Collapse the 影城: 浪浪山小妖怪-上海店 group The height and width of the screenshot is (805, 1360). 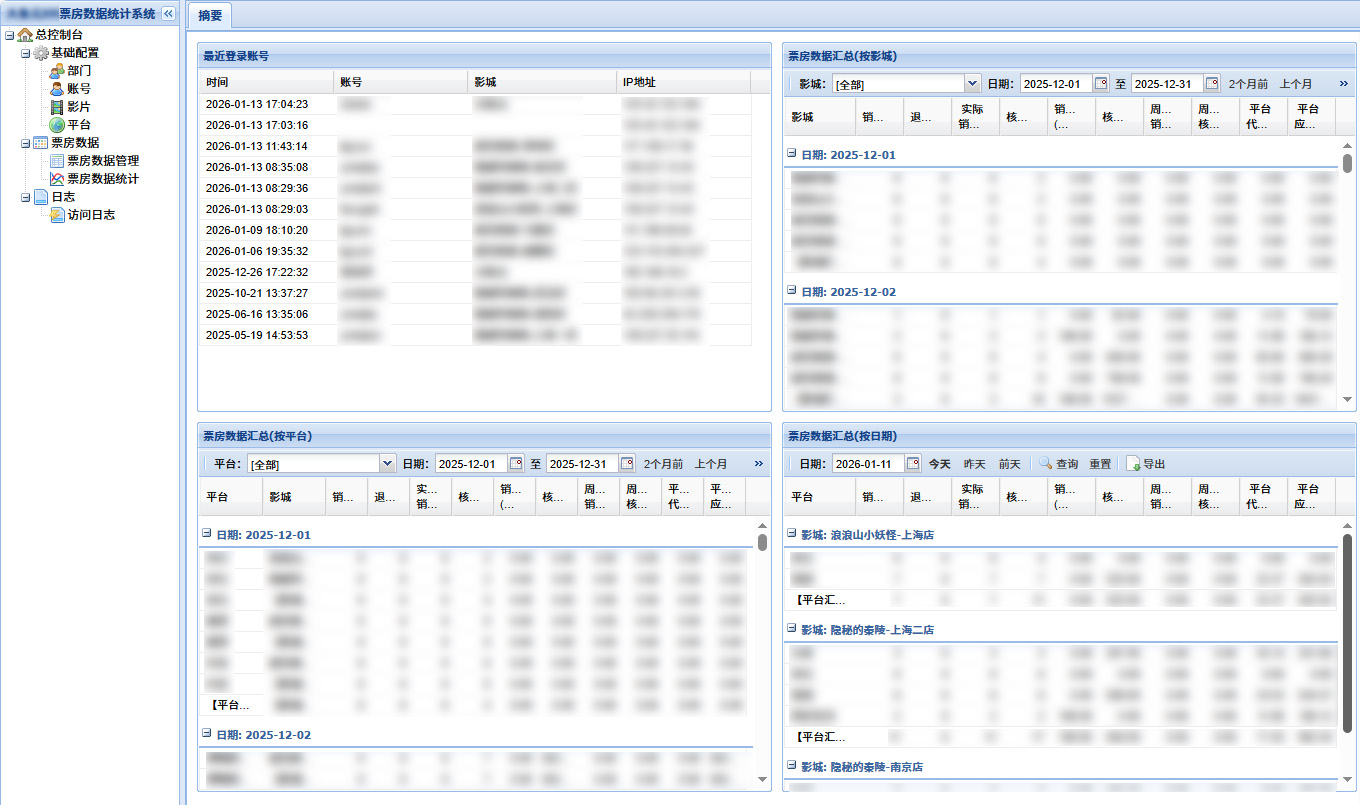[792, 534]
